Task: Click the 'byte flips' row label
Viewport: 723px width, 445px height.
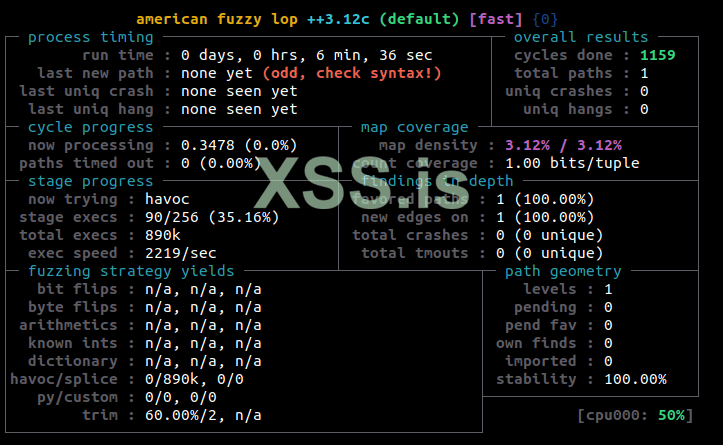Action: click(x=72, y=307)
